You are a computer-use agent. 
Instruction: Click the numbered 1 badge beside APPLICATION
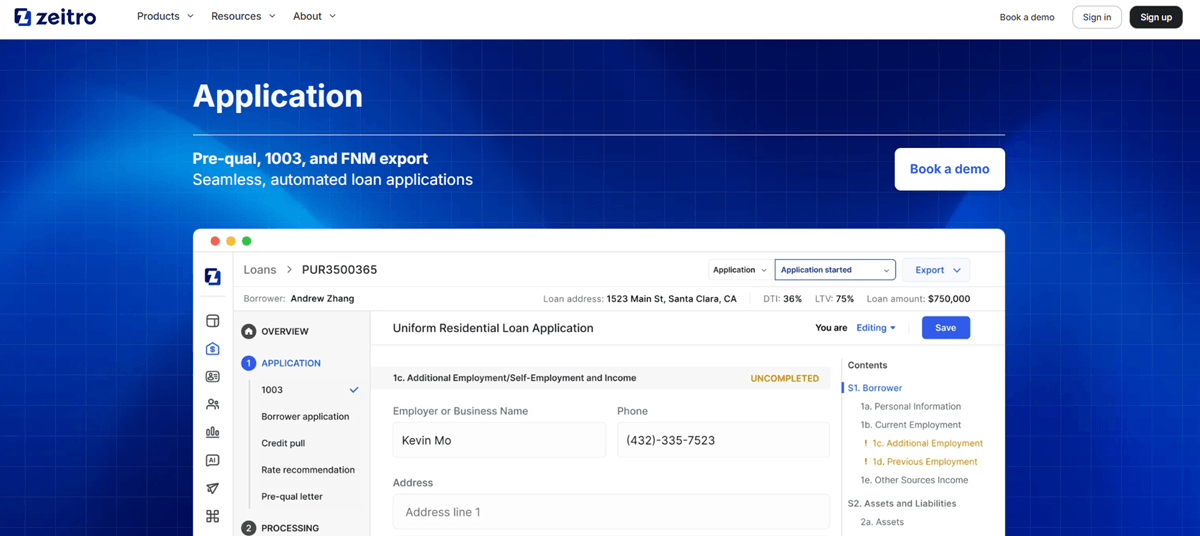click(x=249, y=363)
